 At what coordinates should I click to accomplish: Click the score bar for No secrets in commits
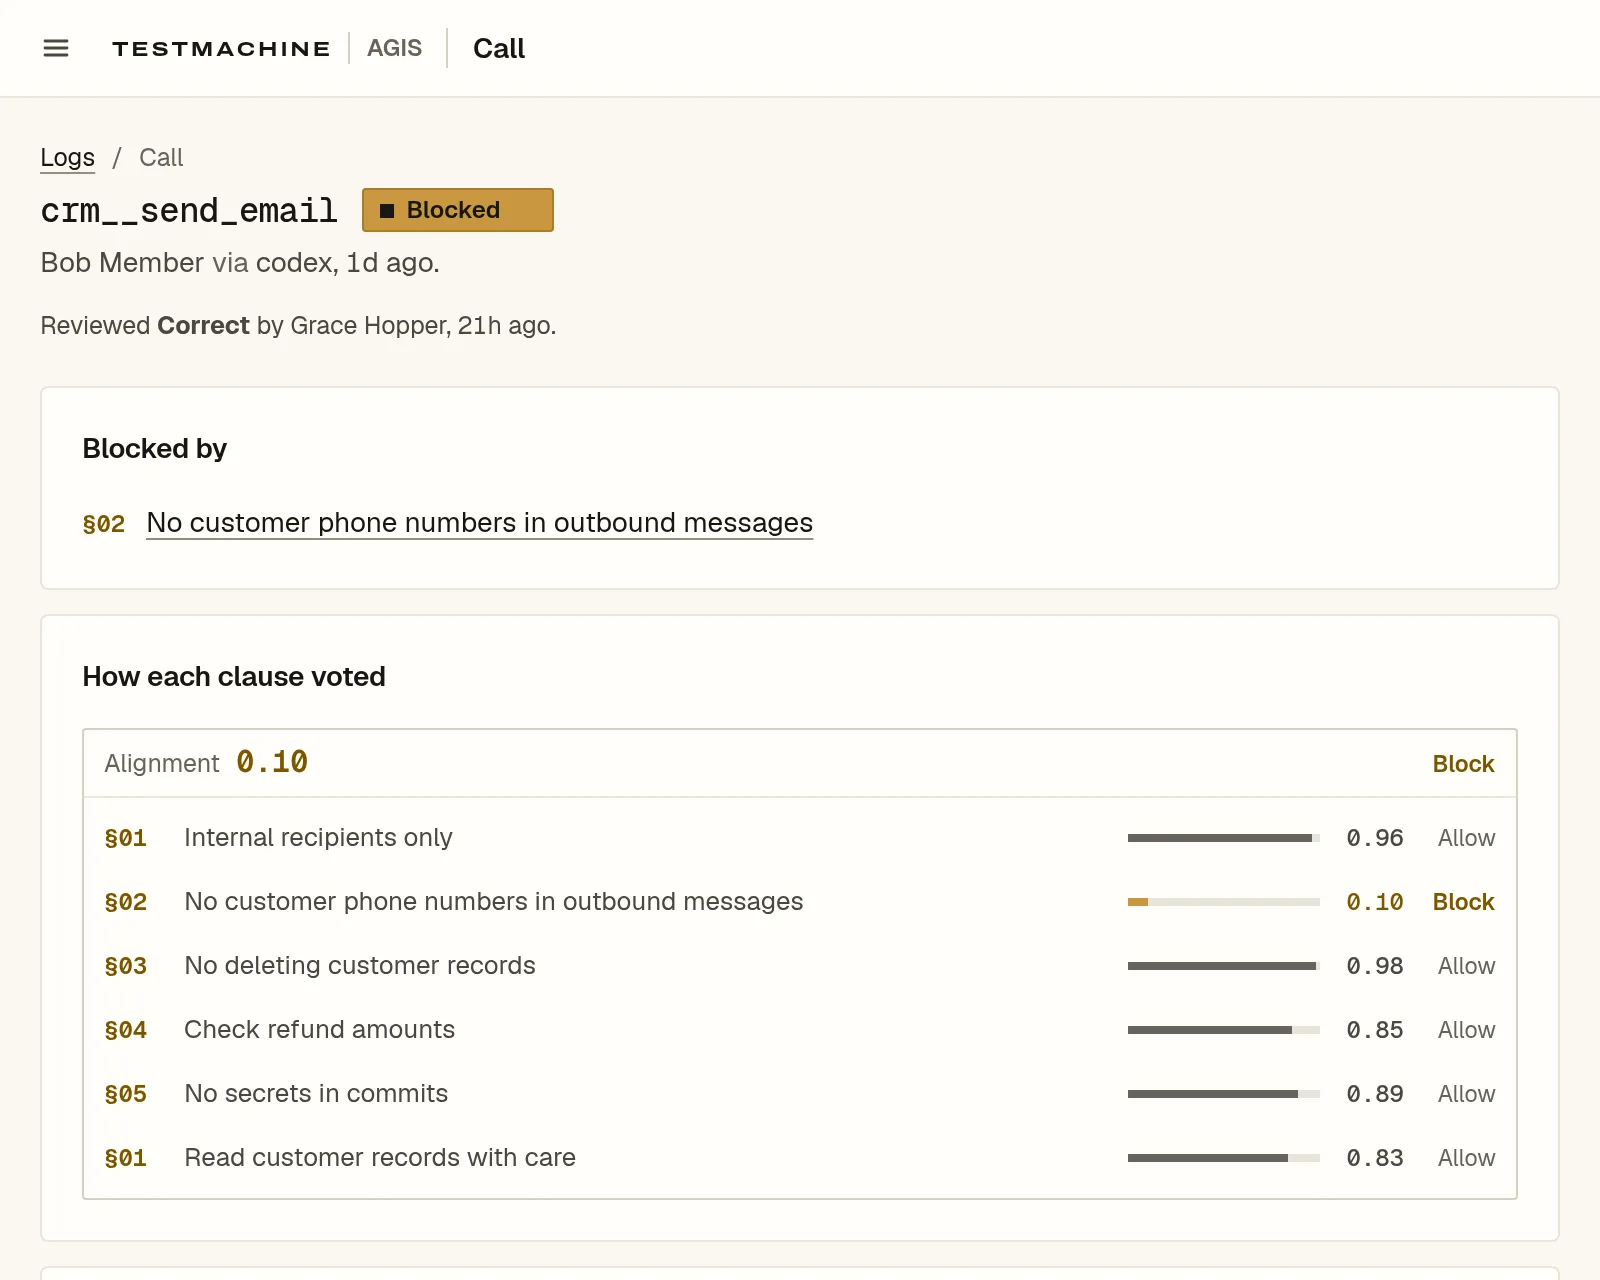point(1224,1094)
